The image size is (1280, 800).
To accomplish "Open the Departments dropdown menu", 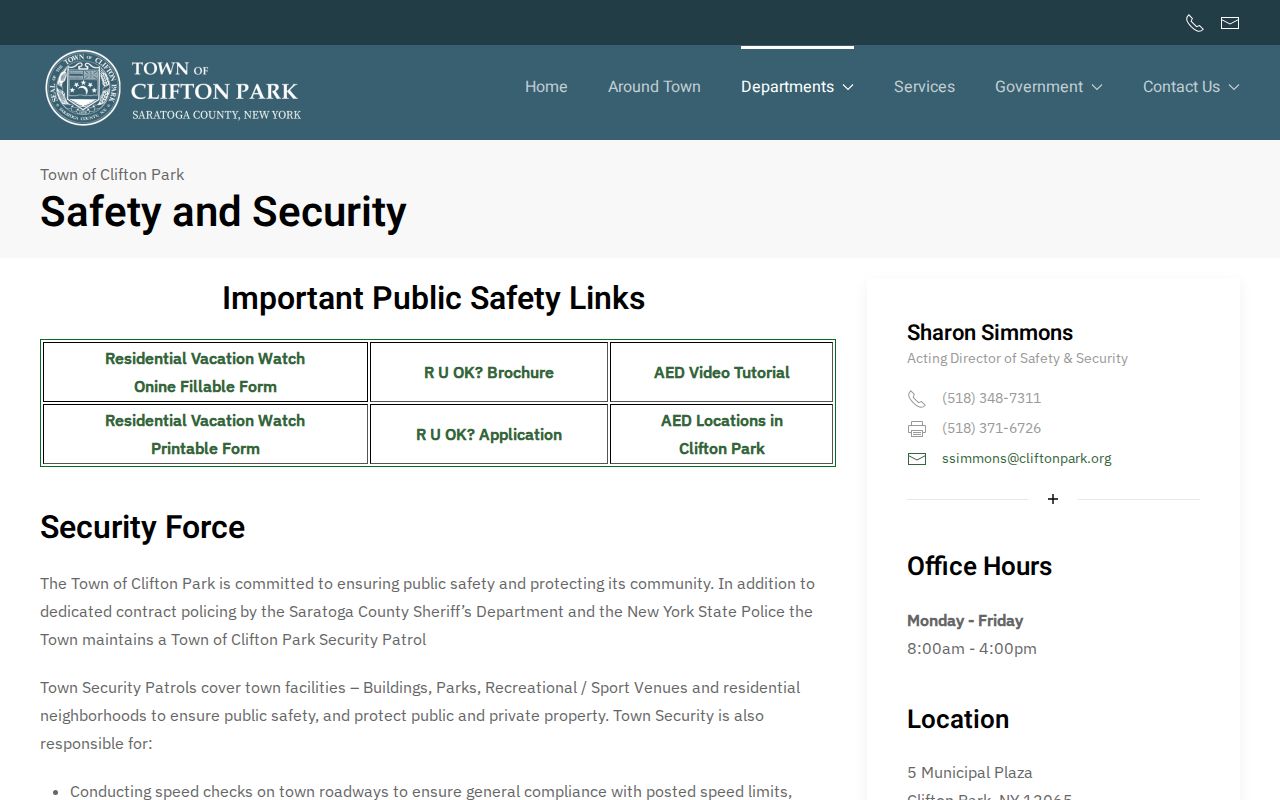I will coord(797,87).
